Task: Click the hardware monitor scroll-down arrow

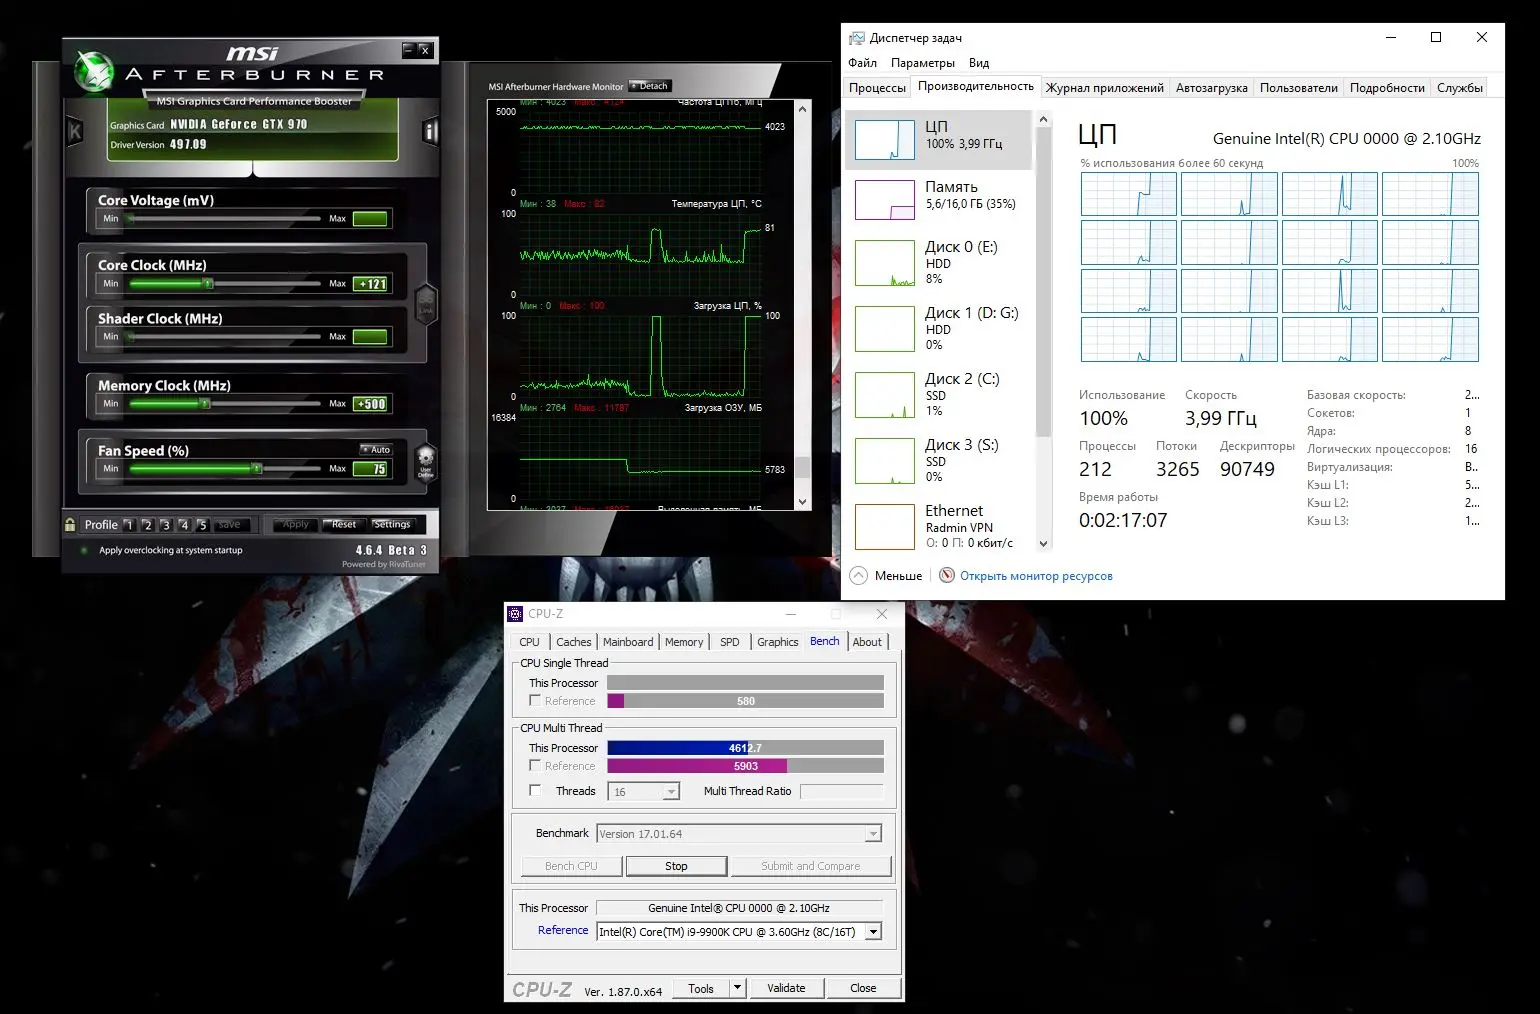Action: coord(802,502)
